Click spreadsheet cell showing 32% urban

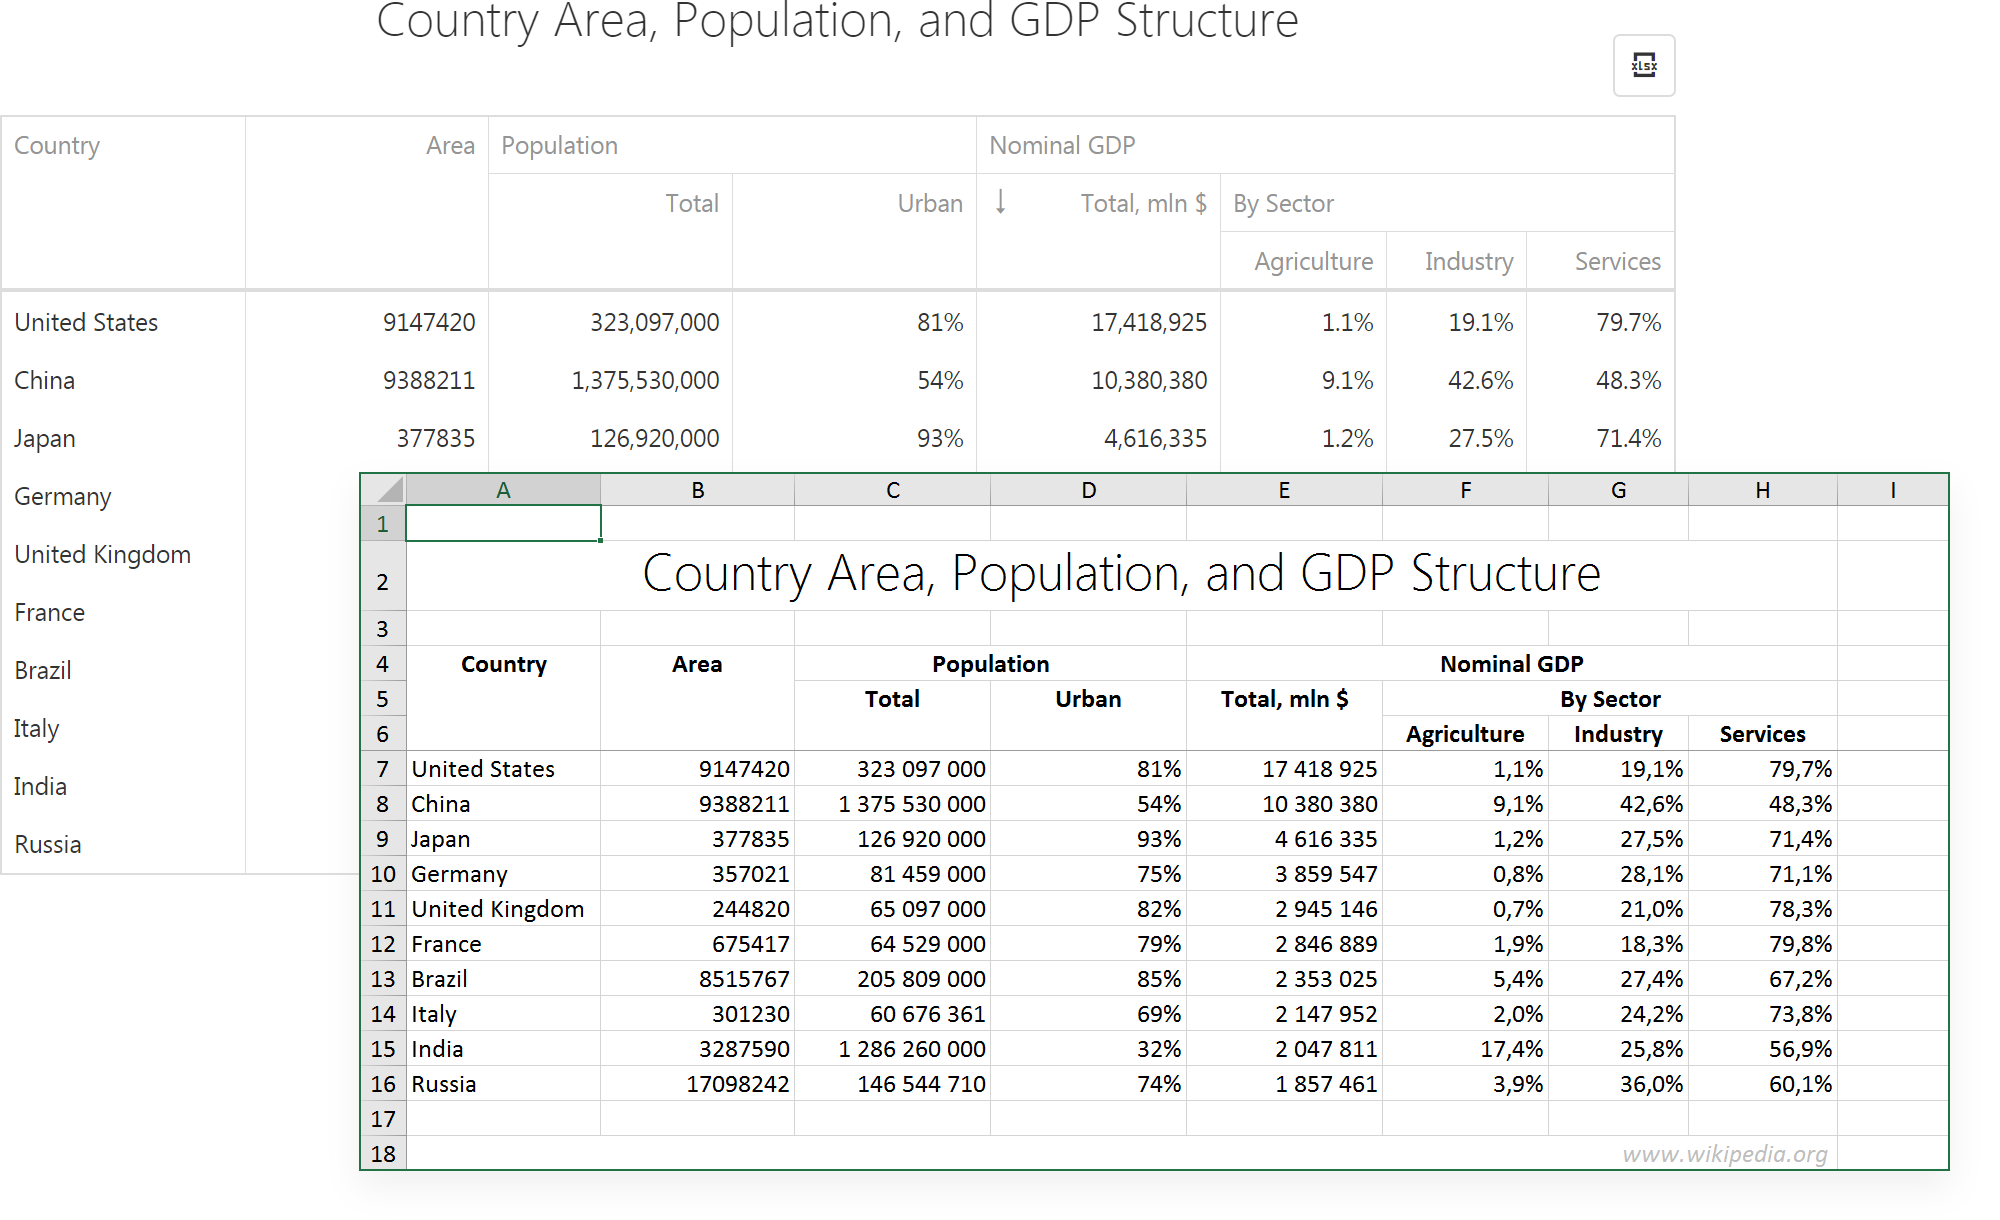click(1088, 1048)
